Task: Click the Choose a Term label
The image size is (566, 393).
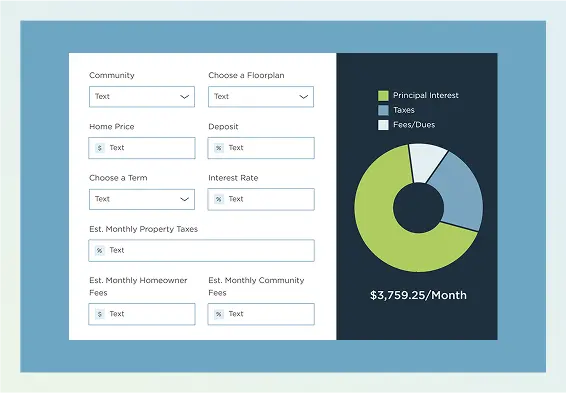Action: pos(118,178)
